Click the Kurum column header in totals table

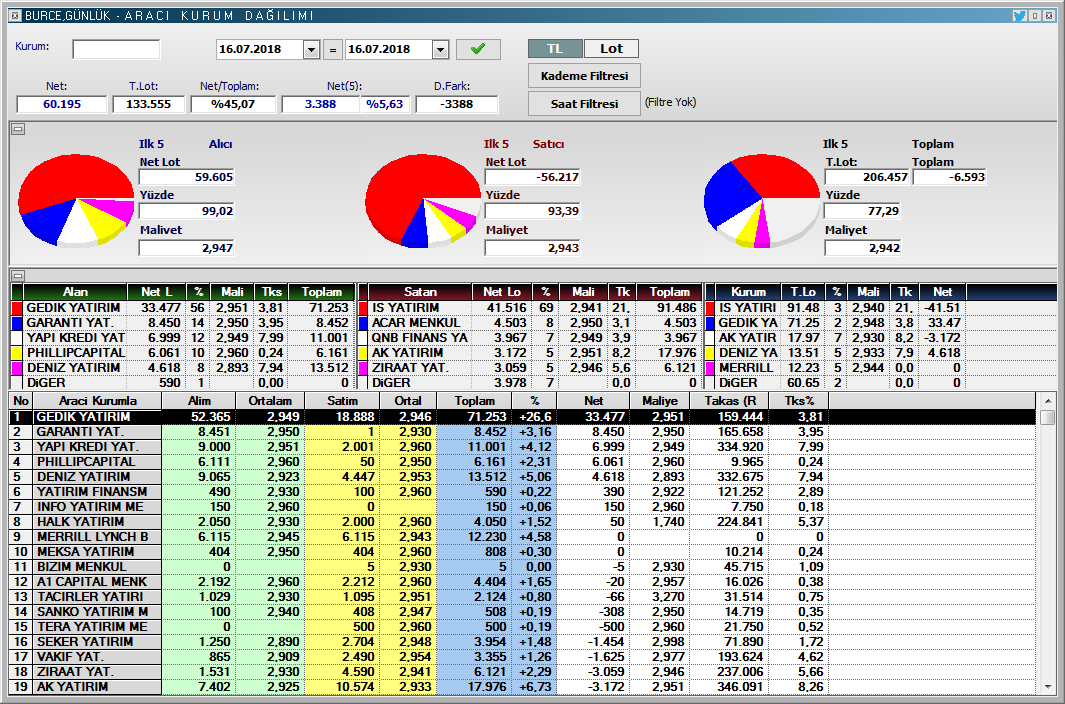[748, 292]
